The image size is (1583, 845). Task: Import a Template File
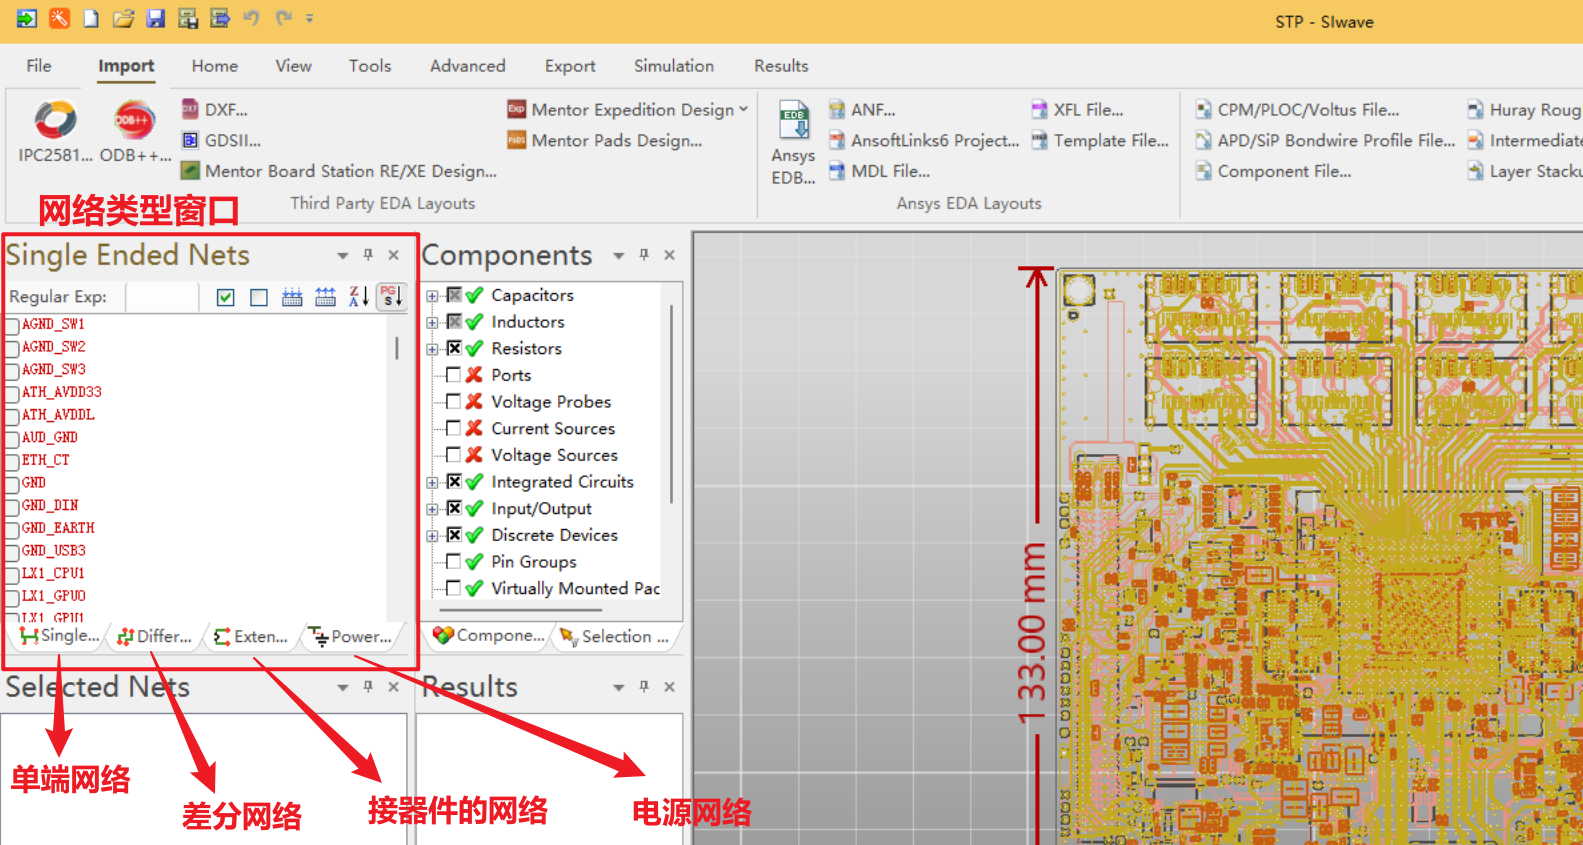coord(1100,140)
